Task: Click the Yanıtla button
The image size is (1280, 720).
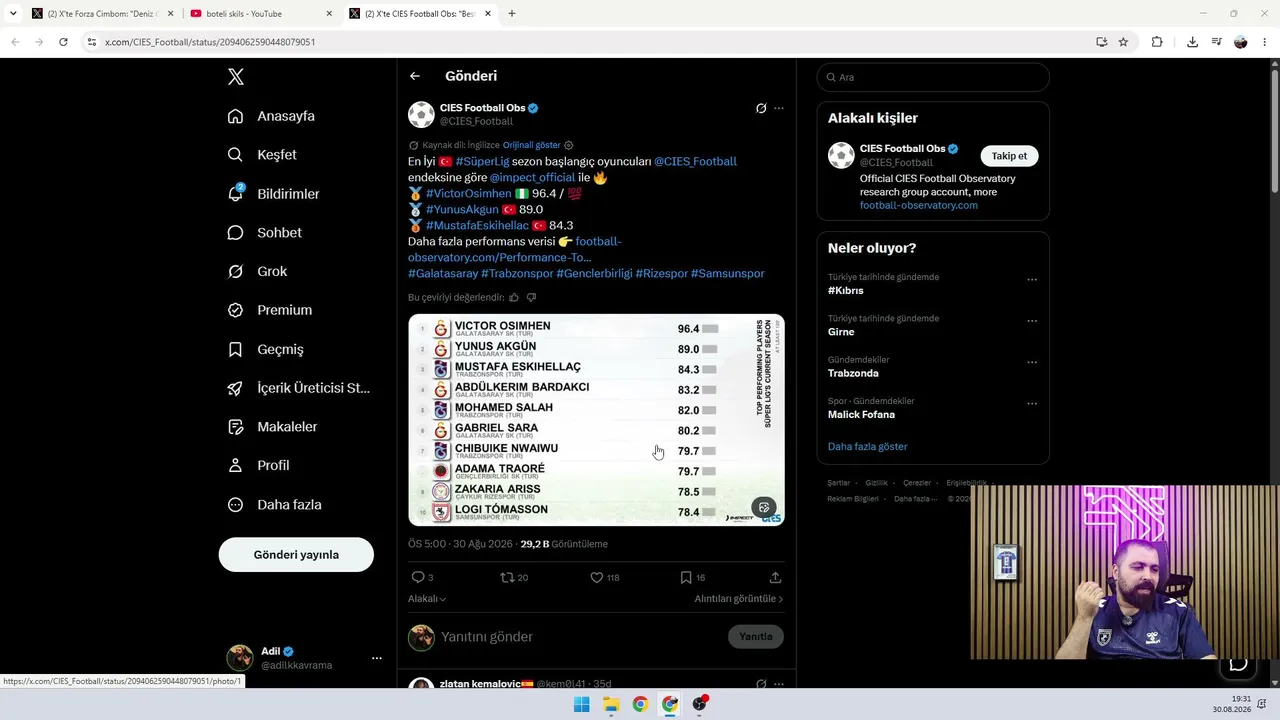Action: click(x=756, y=637)
